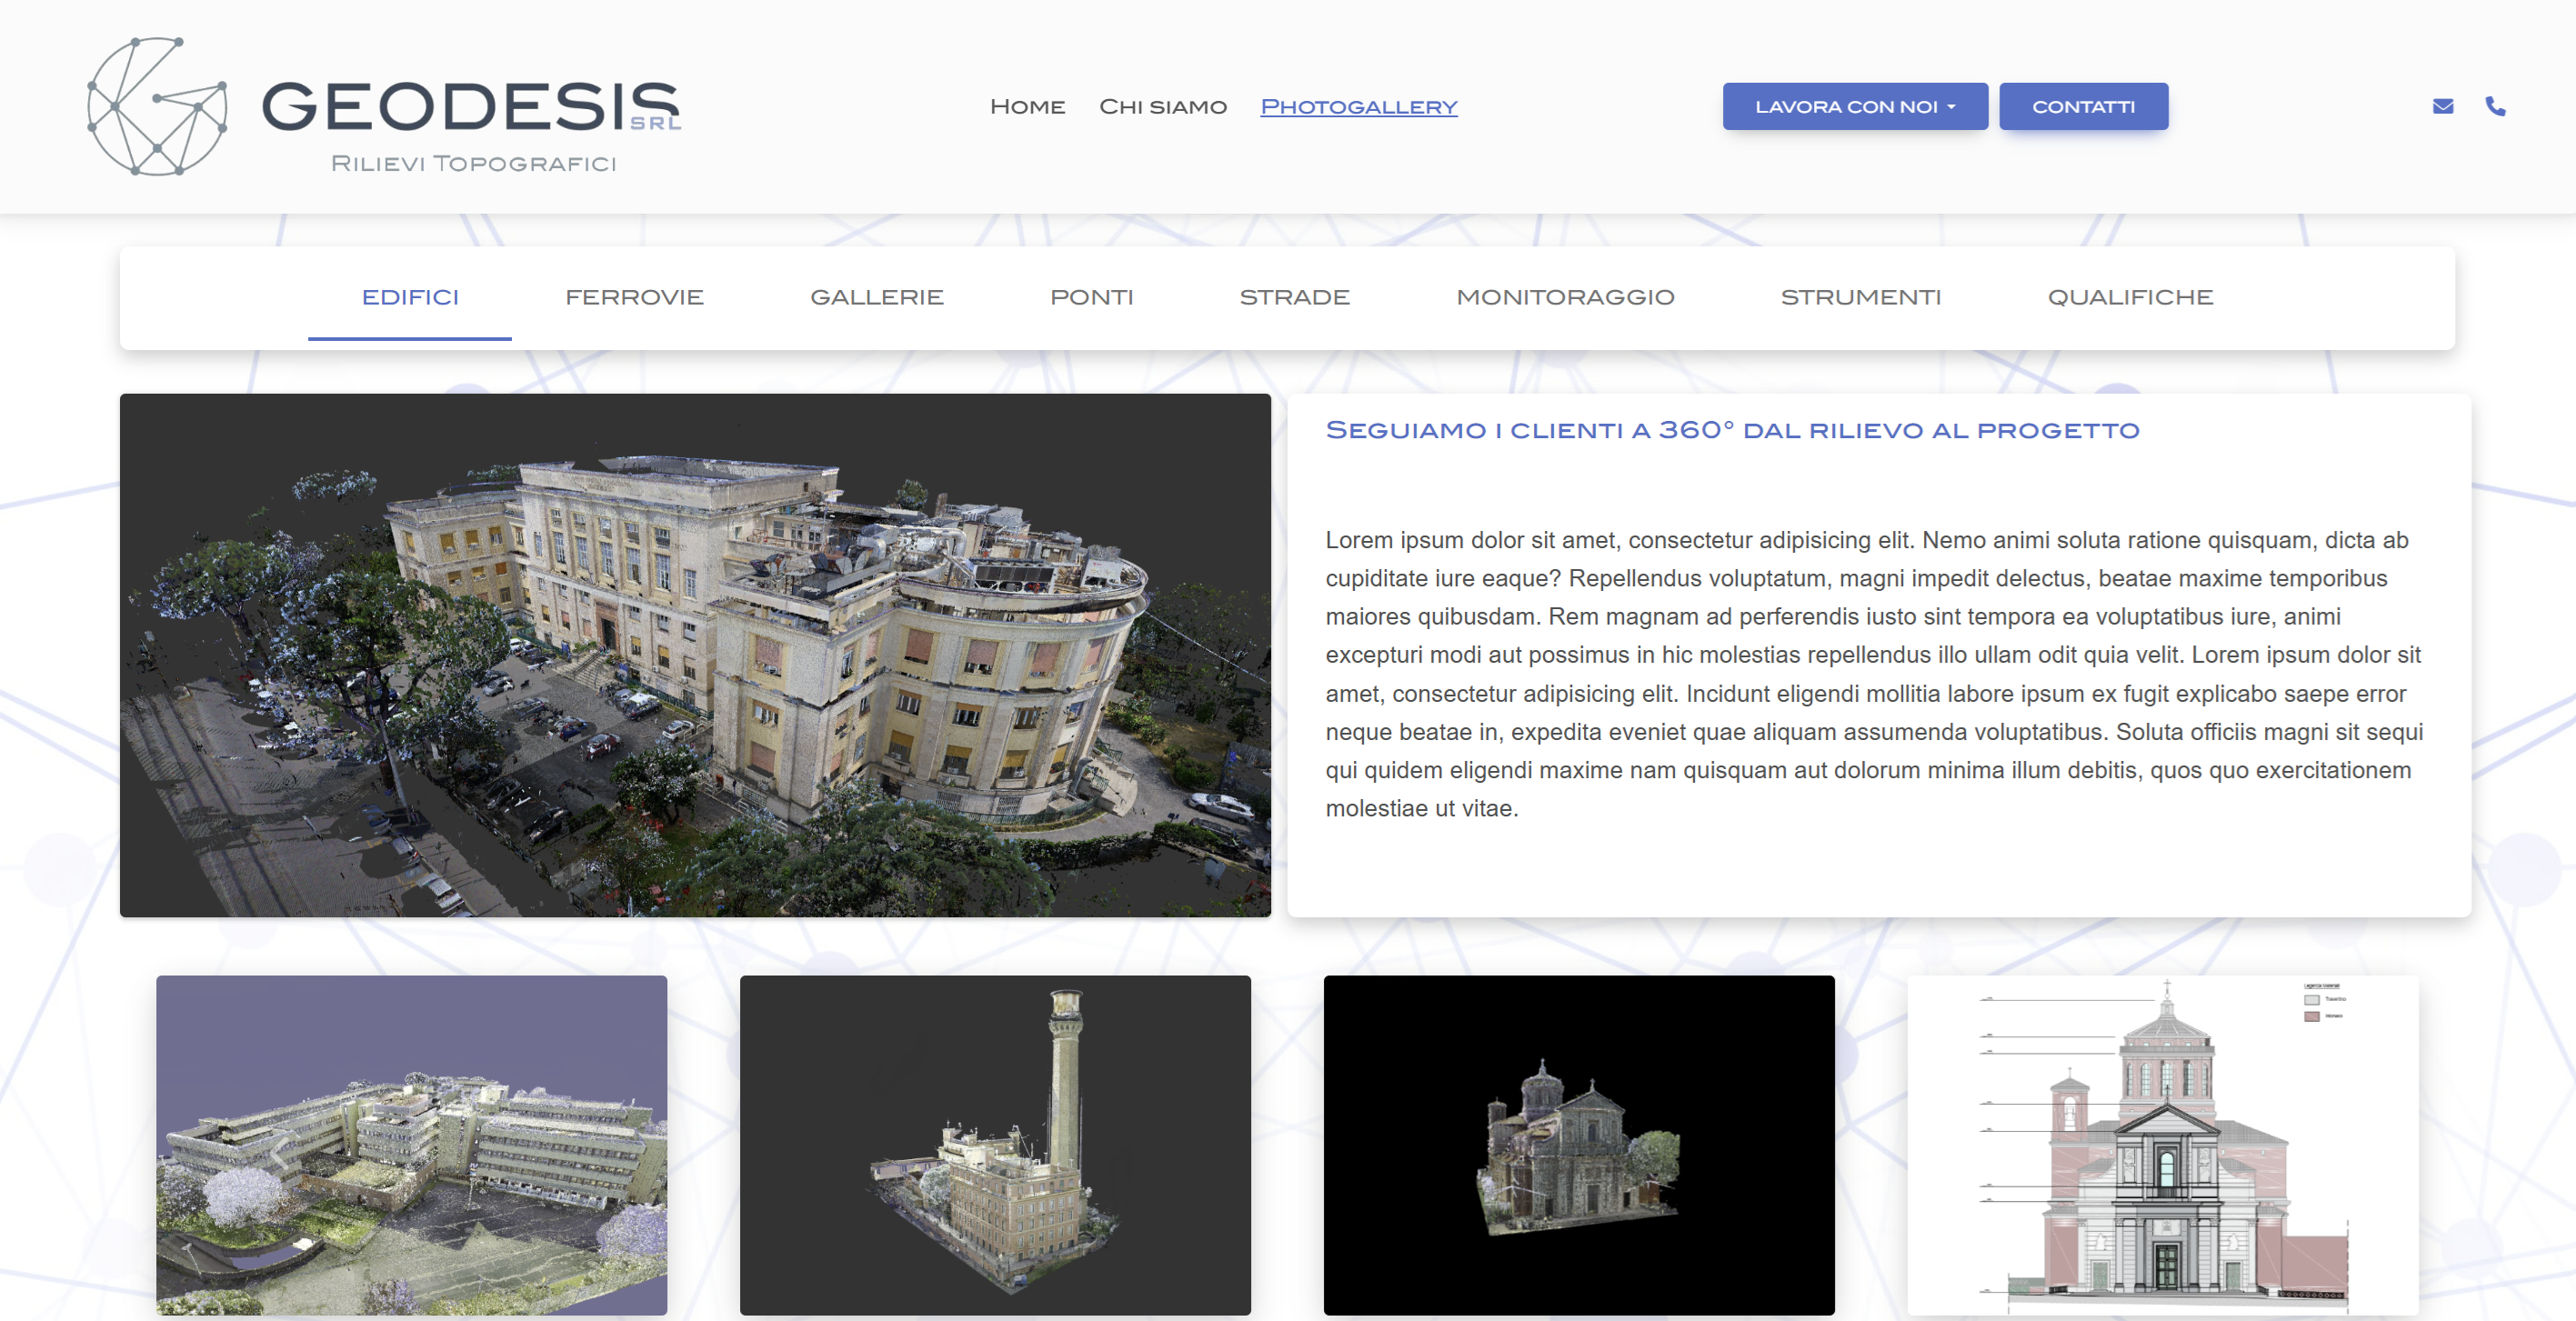This screenshot has height=1321, width=2576.
Task: Open the email contact icon
Action: point(2442,106)
